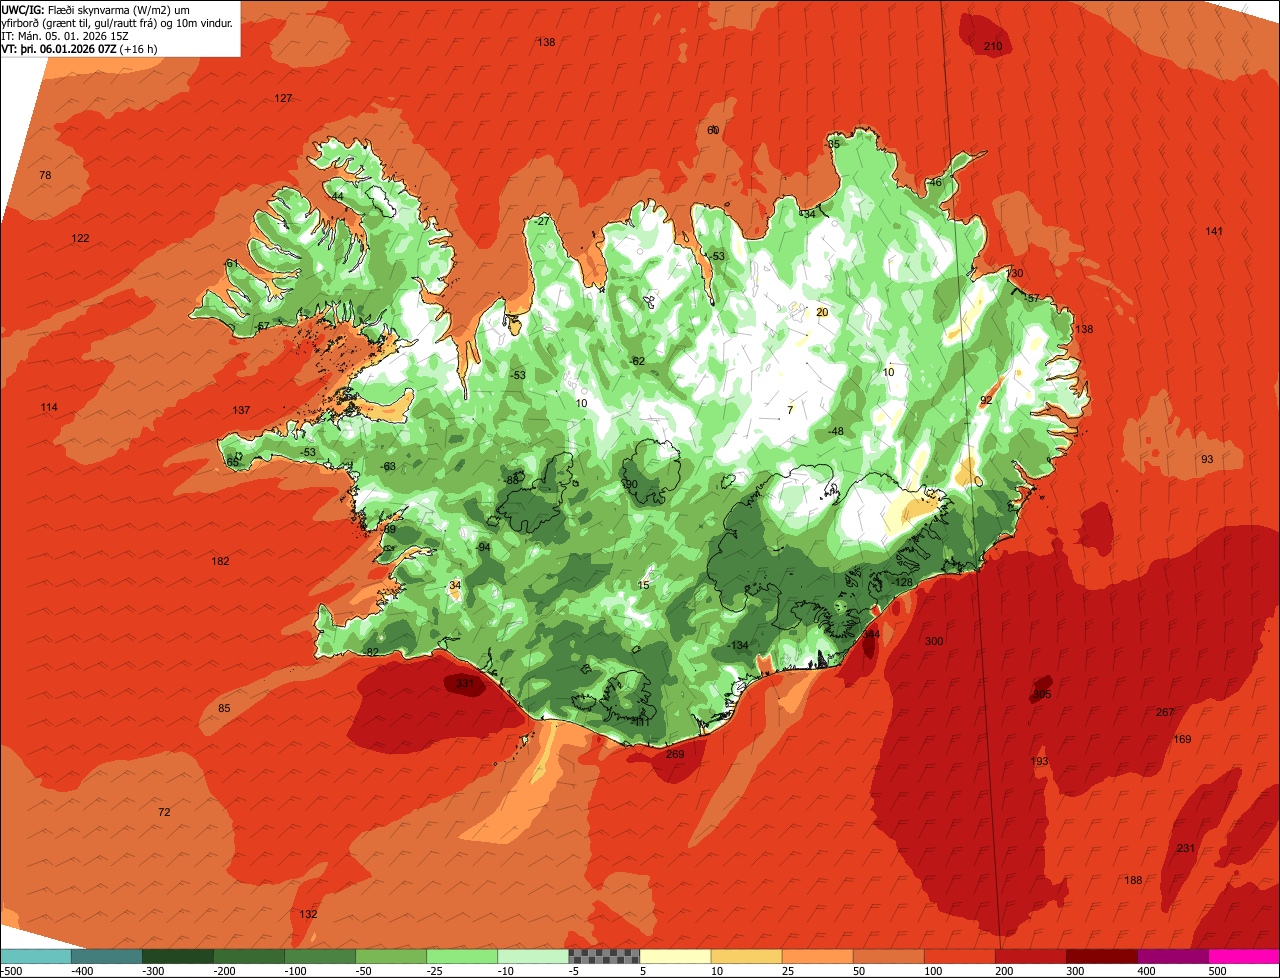Screen dimensions: 1280x978
Task: Click the magenta legend swatch above 500
Action: (1244, 956)
